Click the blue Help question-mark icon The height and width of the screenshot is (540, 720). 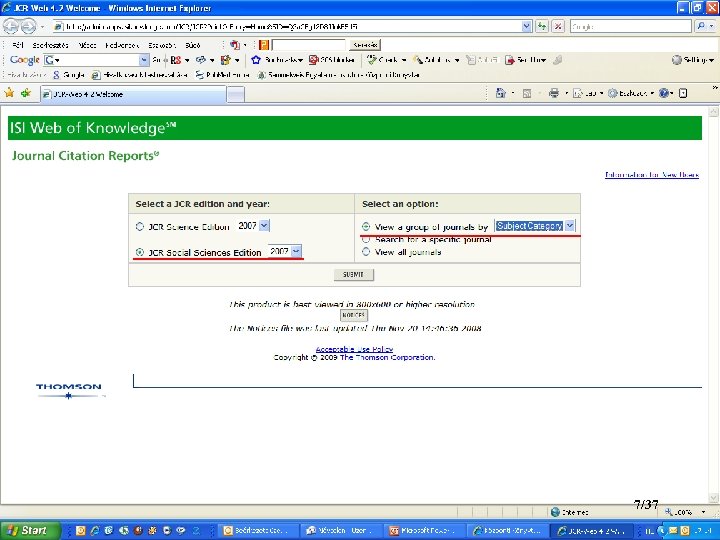(x=664, y=93)
